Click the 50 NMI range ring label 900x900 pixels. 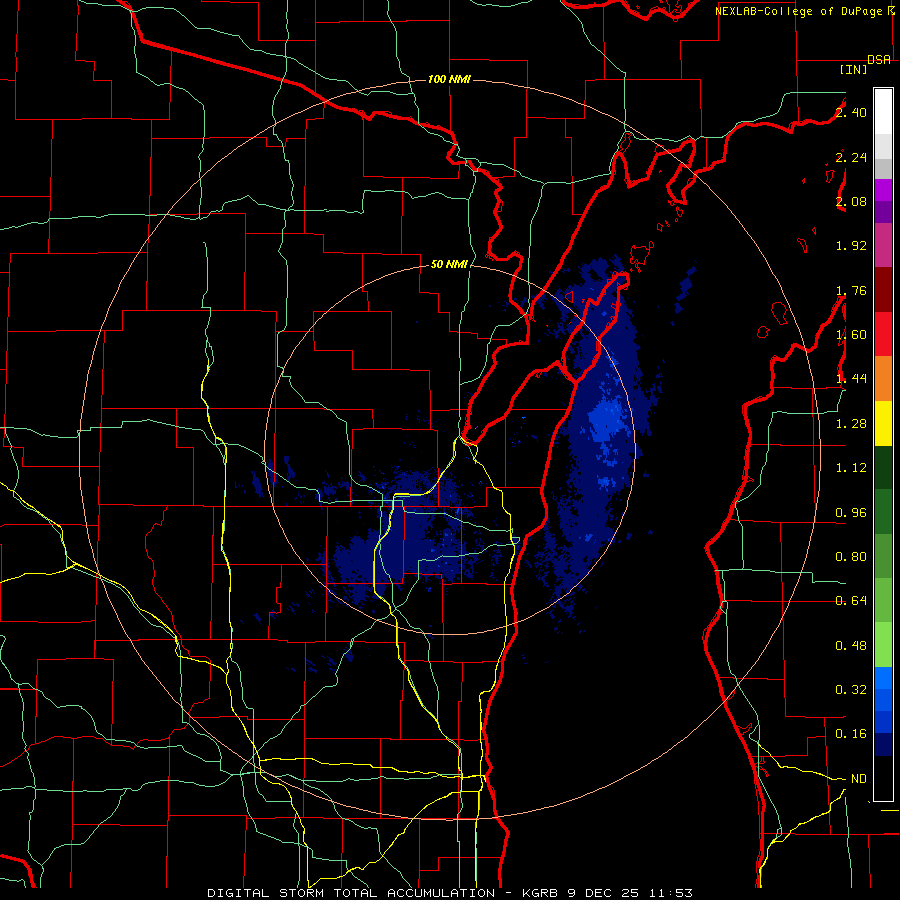click(449, 264)
